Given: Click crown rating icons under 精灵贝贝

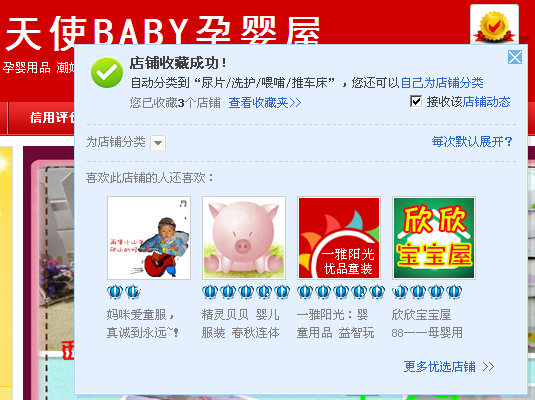Looking at the screenshot, I should click(246, 292).
